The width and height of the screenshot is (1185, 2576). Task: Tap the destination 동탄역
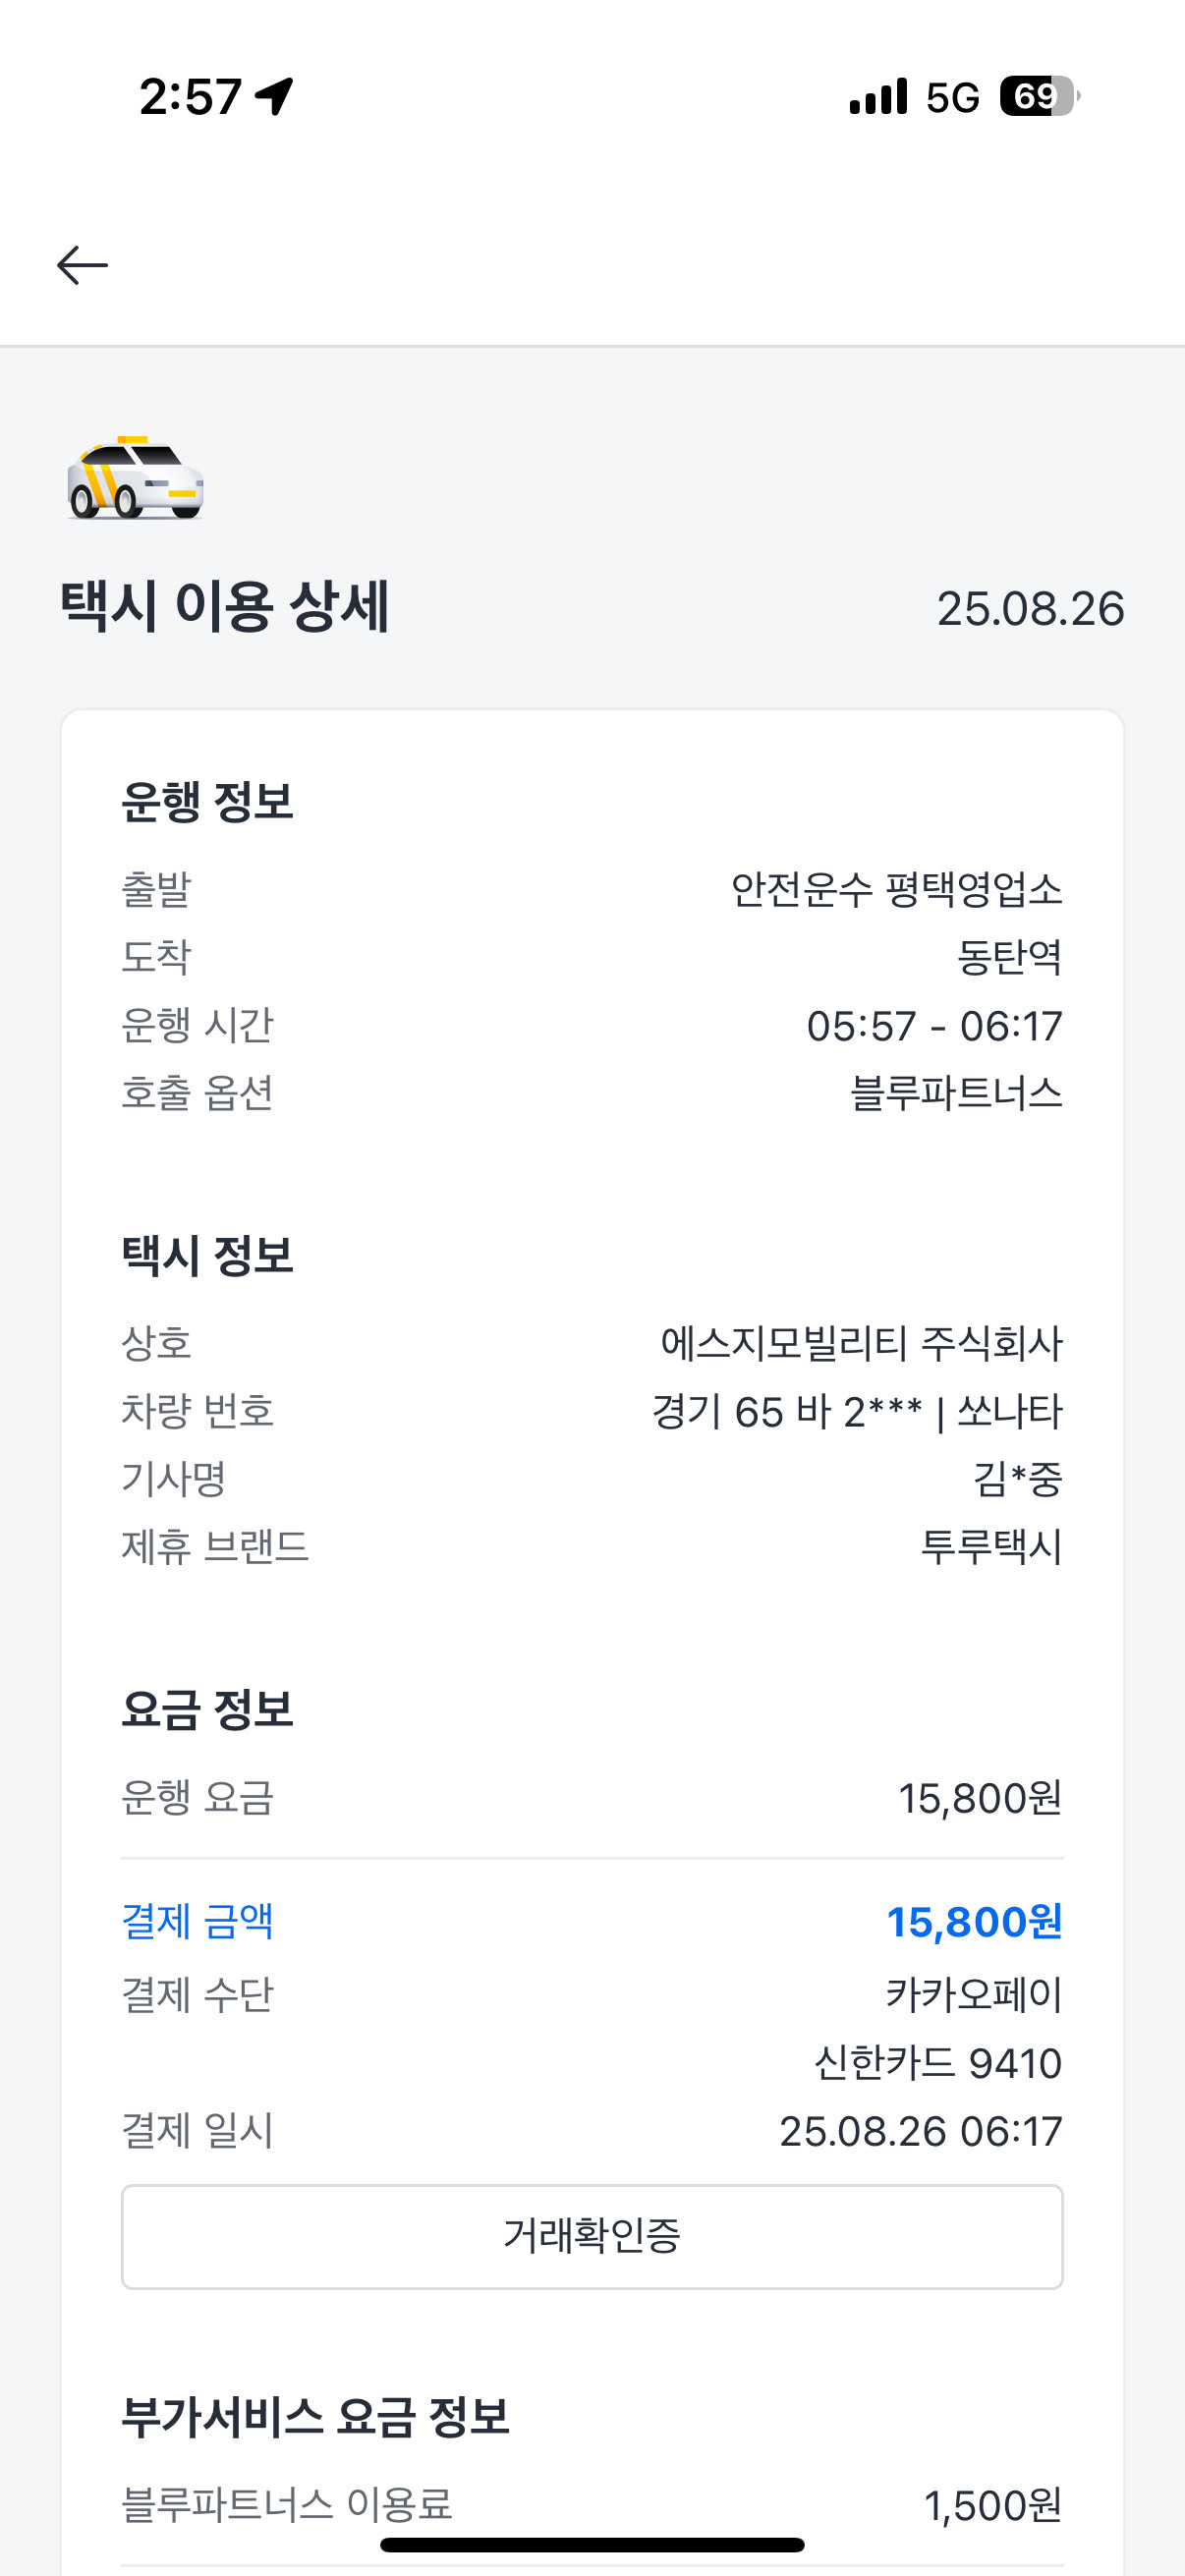pyautogui.click(x=1009, y=957)
